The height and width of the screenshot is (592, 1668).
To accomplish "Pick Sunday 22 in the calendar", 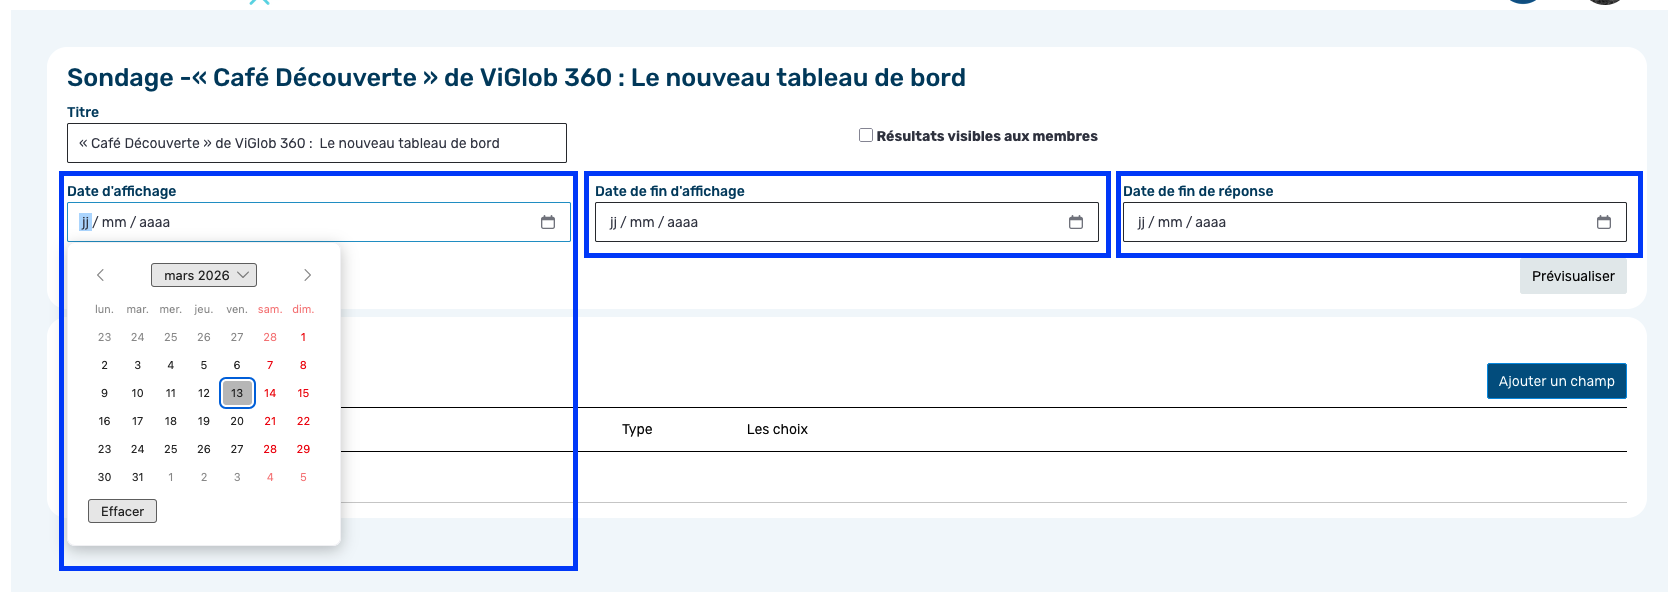I will (x=303, y=421).
